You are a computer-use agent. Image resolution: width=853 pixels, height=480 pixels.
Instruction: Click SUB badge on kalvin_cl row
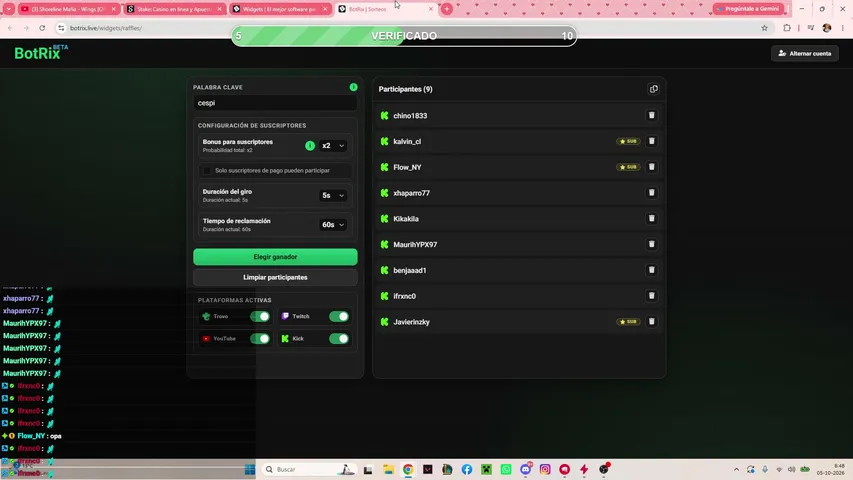pos(628,141)
